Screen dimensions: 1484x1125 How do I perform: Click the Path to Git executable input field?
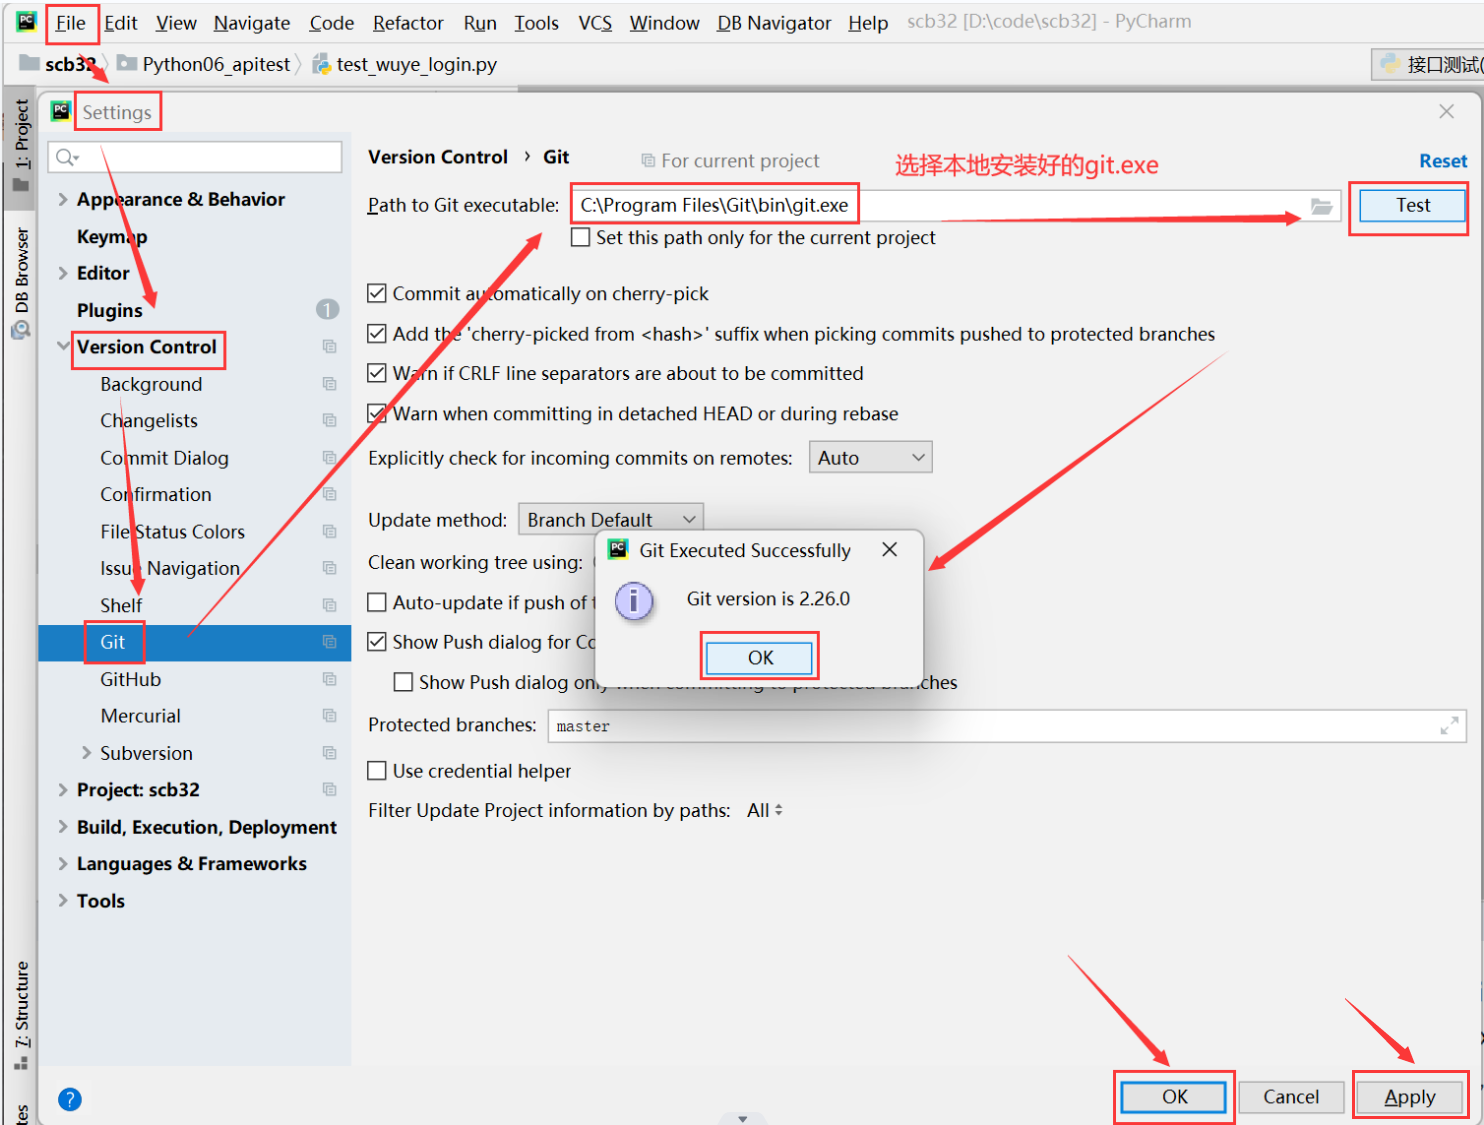coord(1050,206)
